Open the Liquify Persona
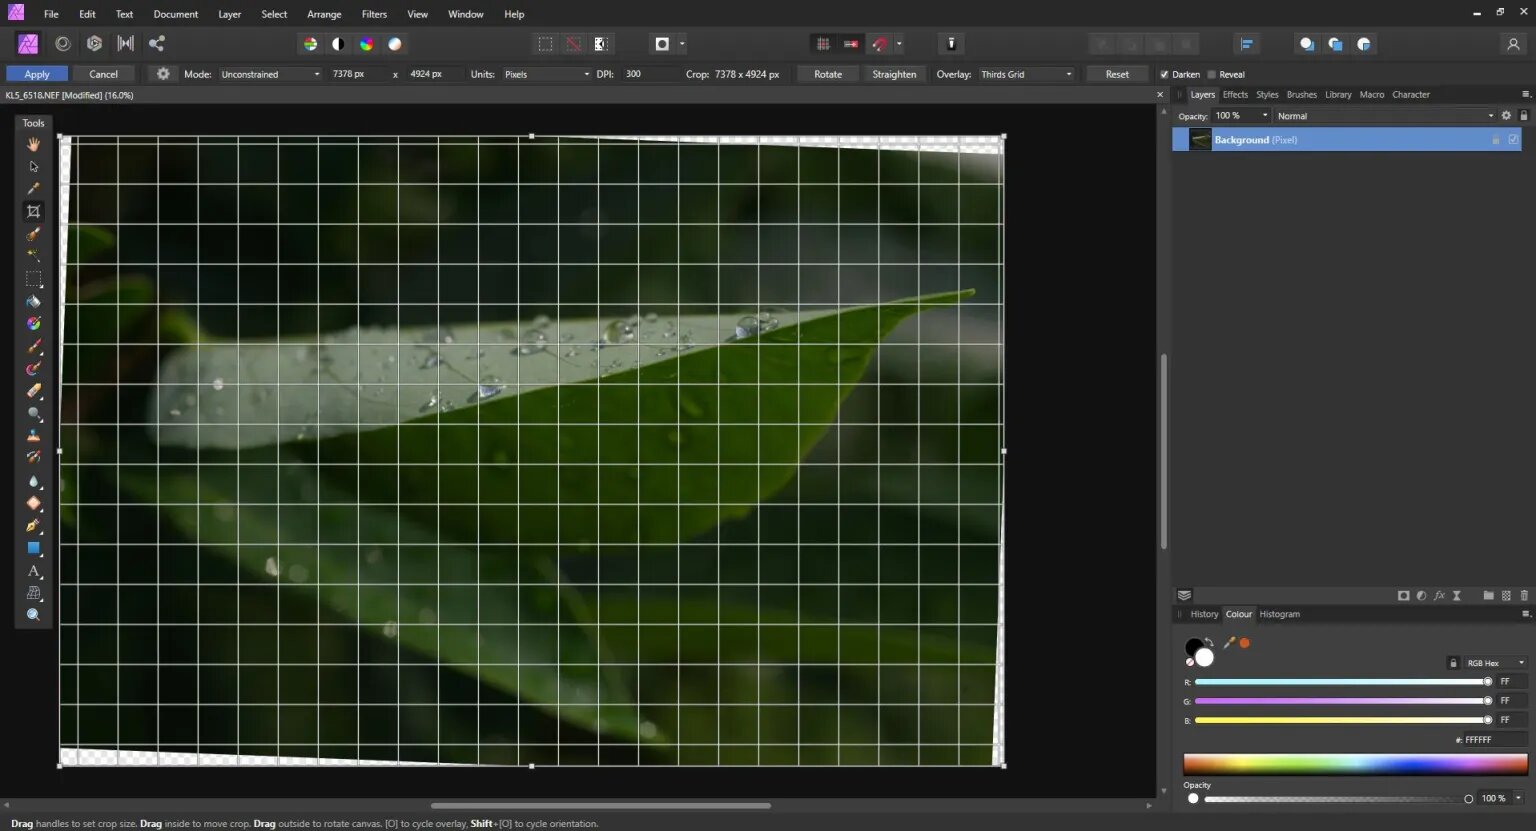This screenshot has height=831, width=1536. pos(62,44)
